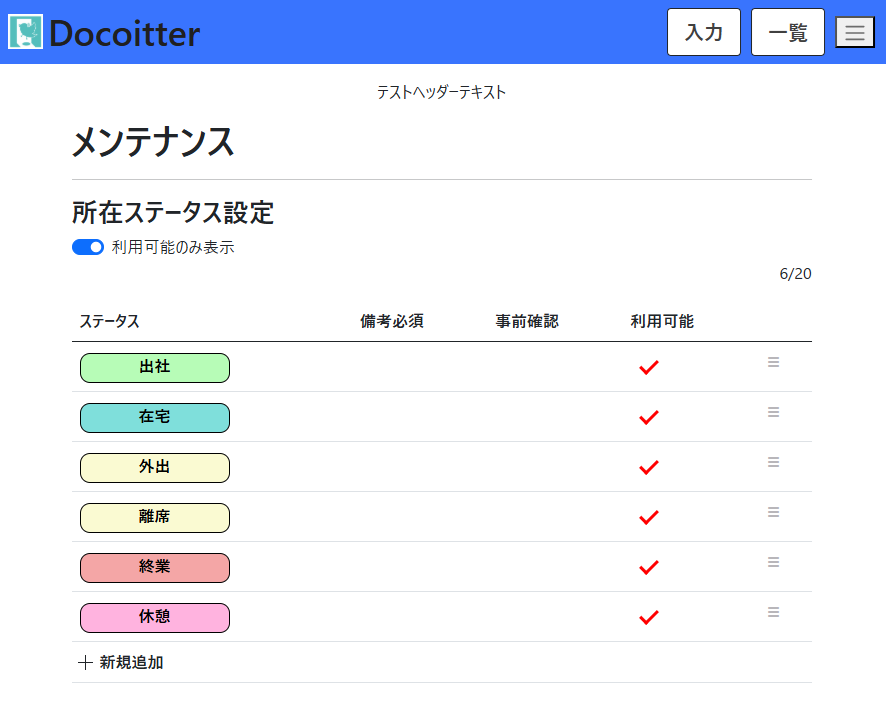Click the drag handle for 外出 row
Screen dimensions: 886x708
(773, 462)
